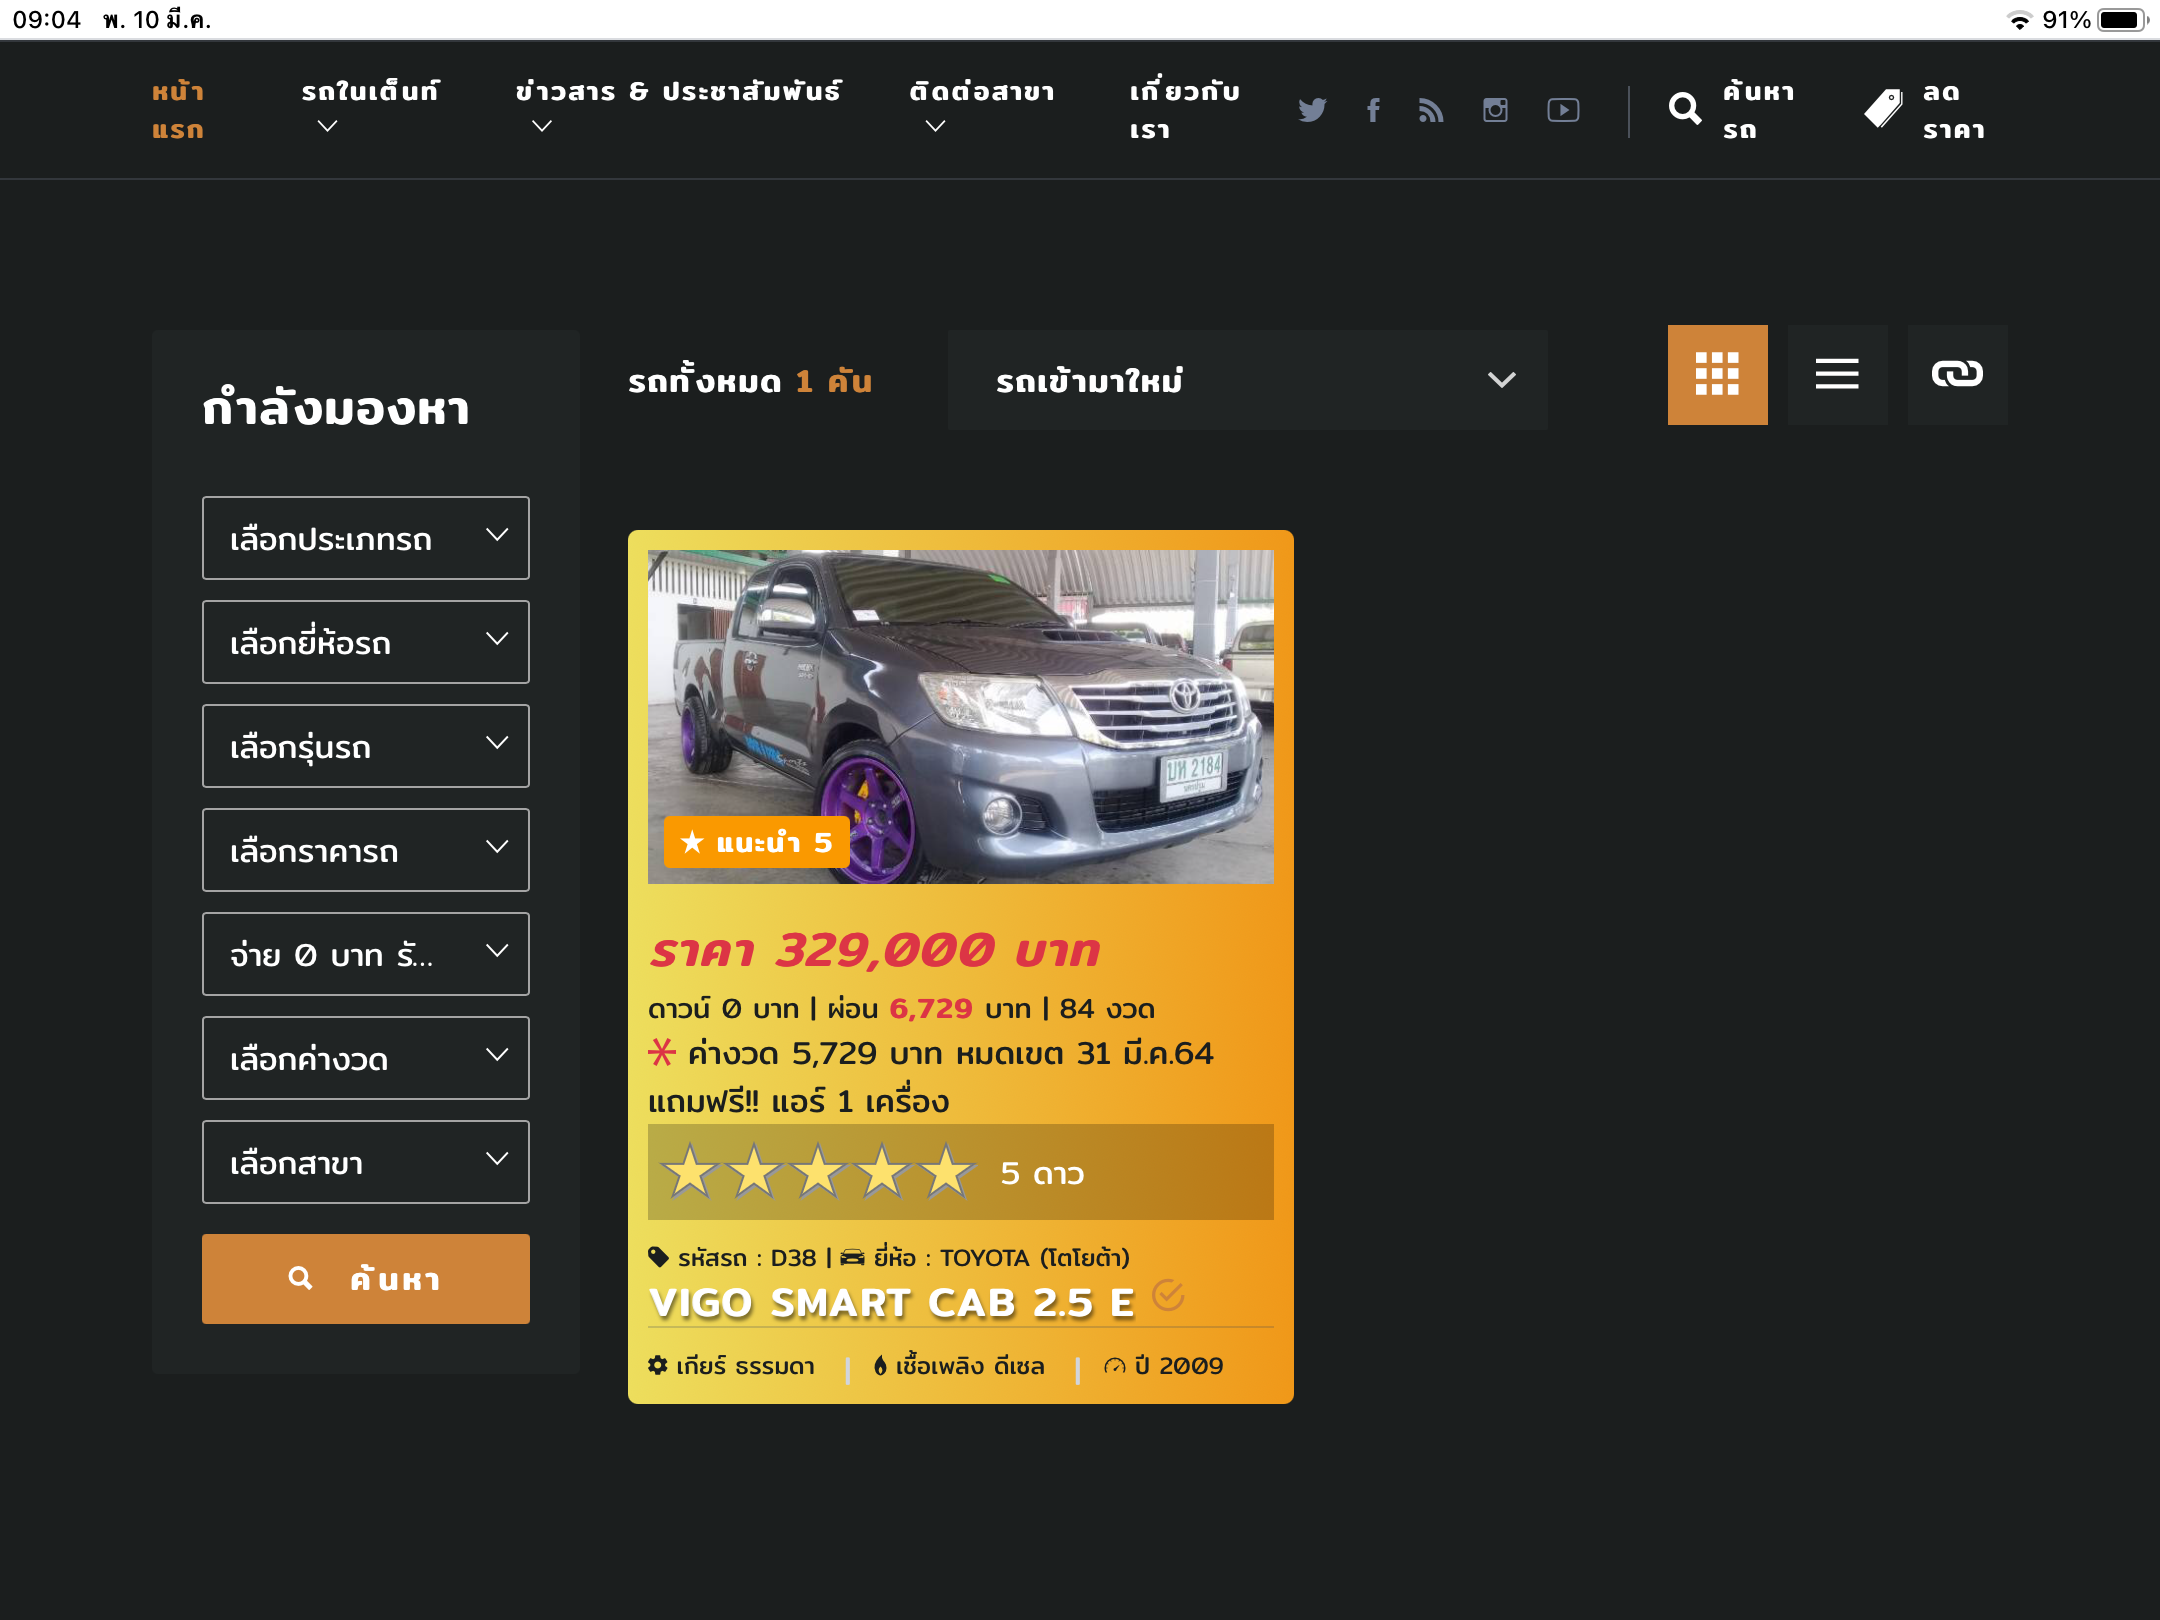2160x1620 pixels.
Task: Expand the เลือกสาขา branch dropdown
Action: point(365,1162)
